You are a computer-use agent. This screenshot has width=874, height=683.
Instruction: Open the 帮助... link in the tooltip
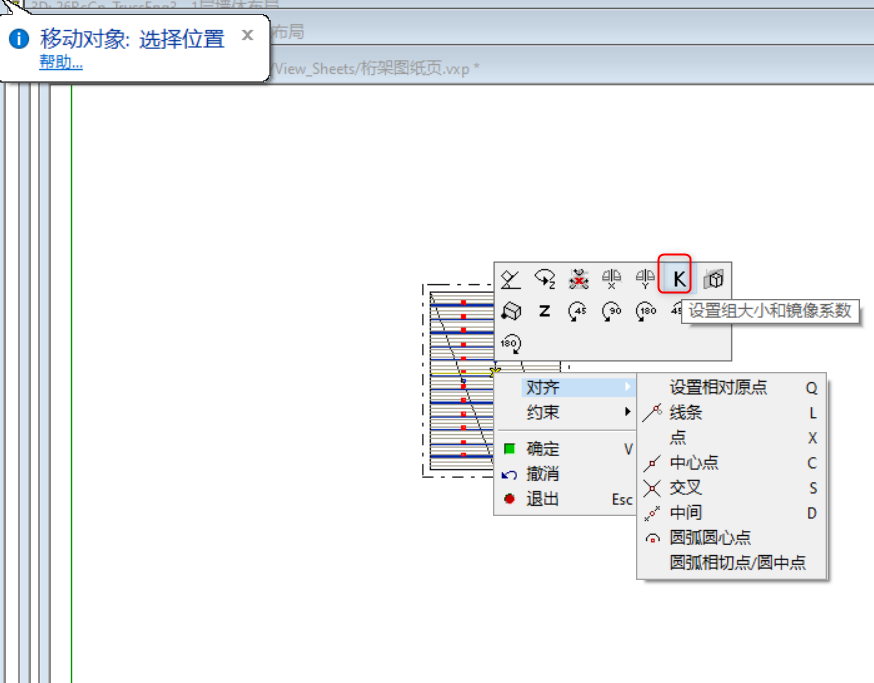(61, 62)
